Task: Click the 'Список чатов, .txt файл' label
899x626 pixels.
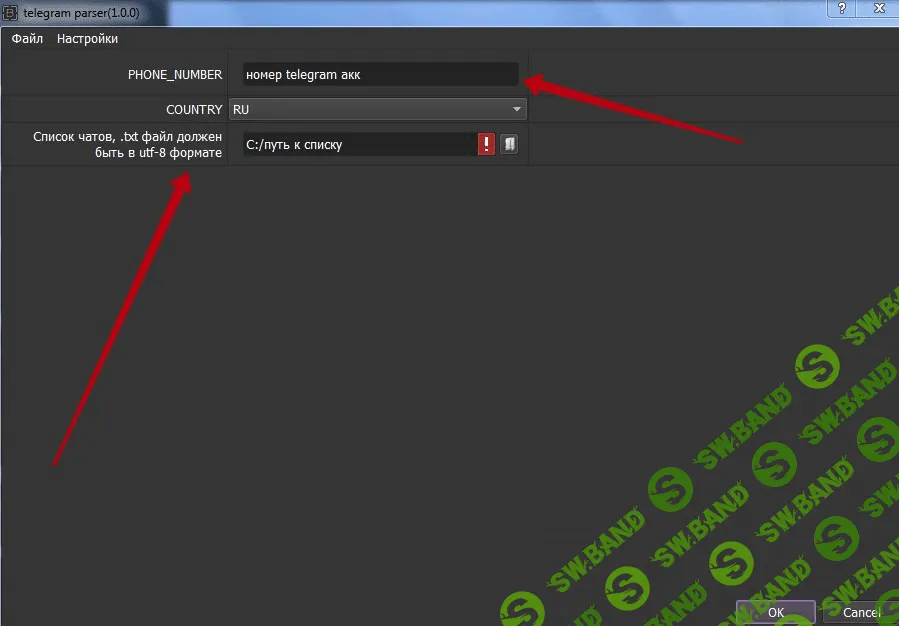Action: click(127, 145)
